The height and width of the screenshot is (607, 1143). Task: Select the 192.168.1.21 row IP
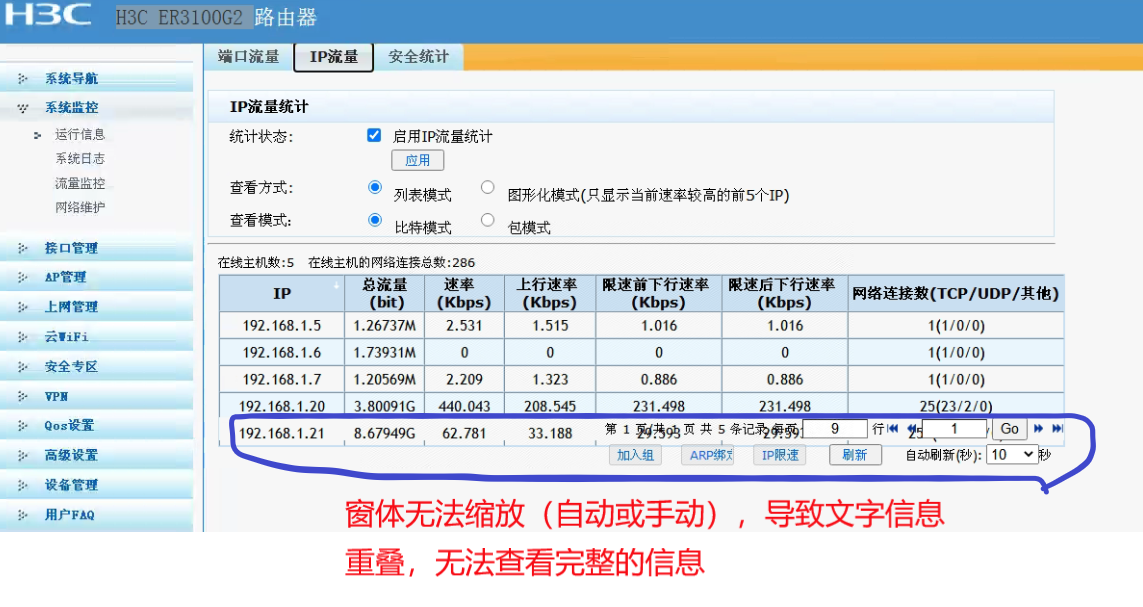coord(282,434)
